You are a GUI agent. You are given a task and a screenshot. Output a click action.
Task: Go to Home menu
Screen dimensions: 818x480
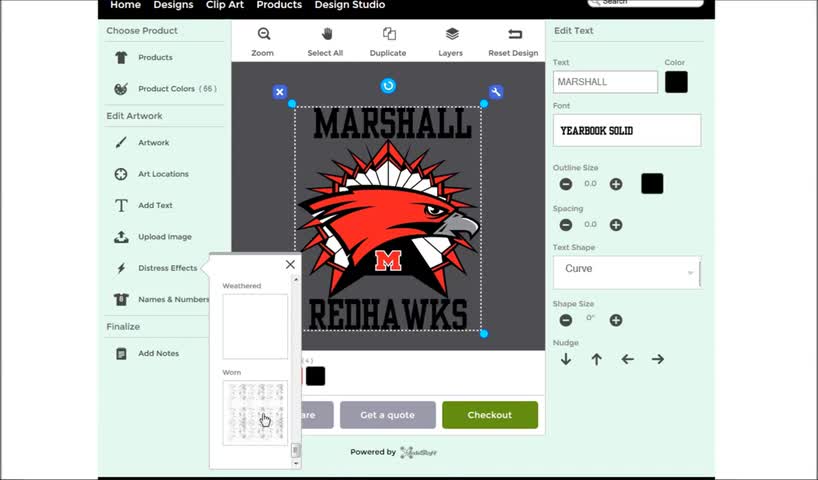(125, 5)
